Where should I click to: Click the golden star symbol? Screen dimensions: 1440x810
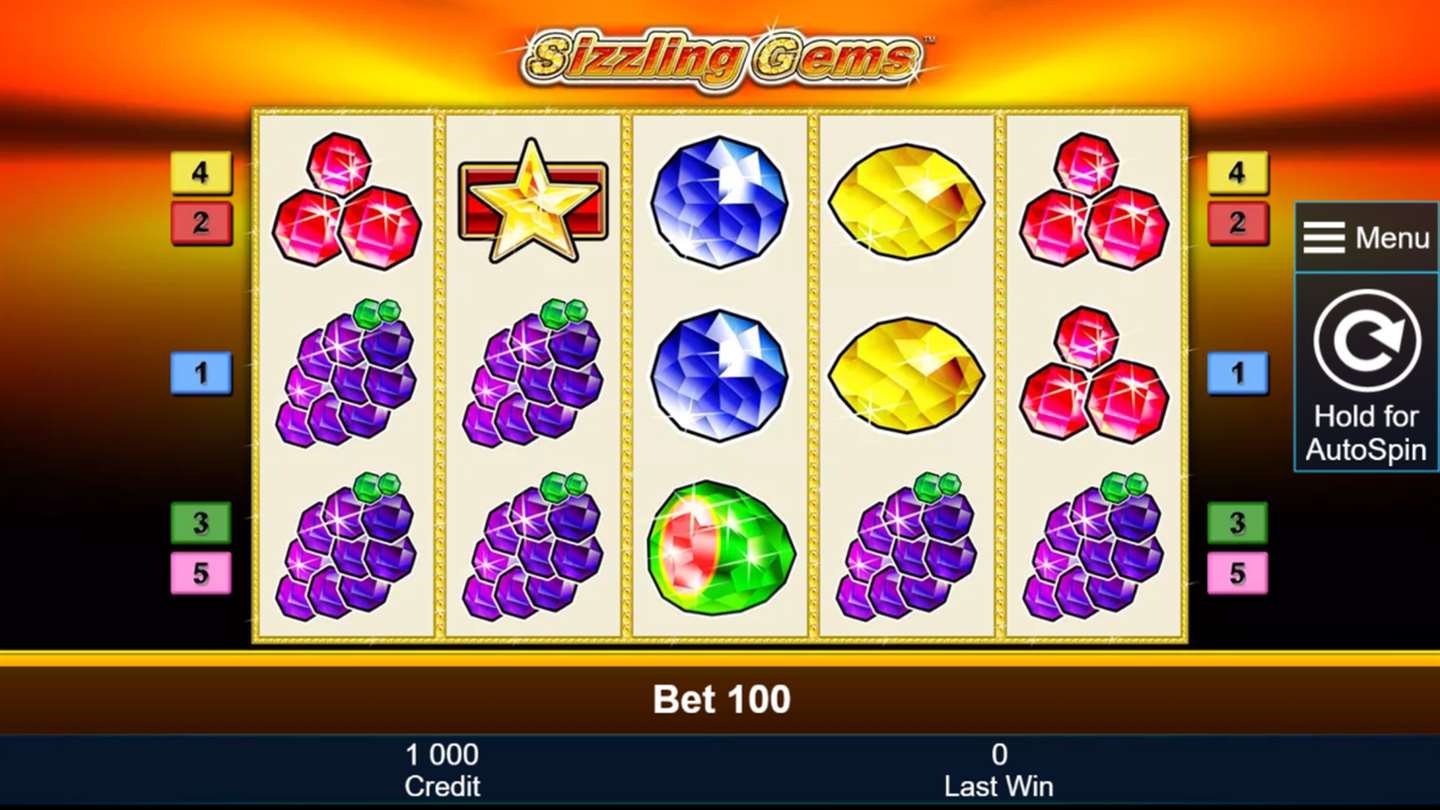[533, 201]
